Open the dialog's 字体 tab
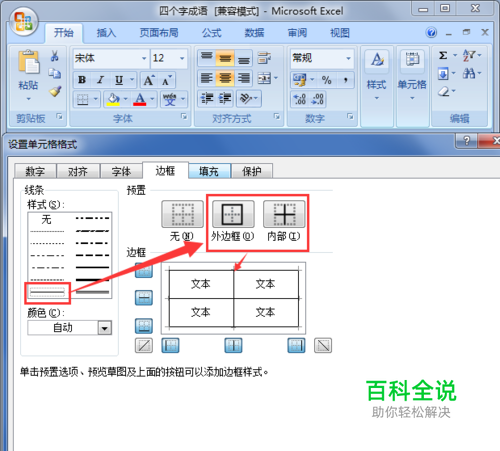 pos(121,171)
